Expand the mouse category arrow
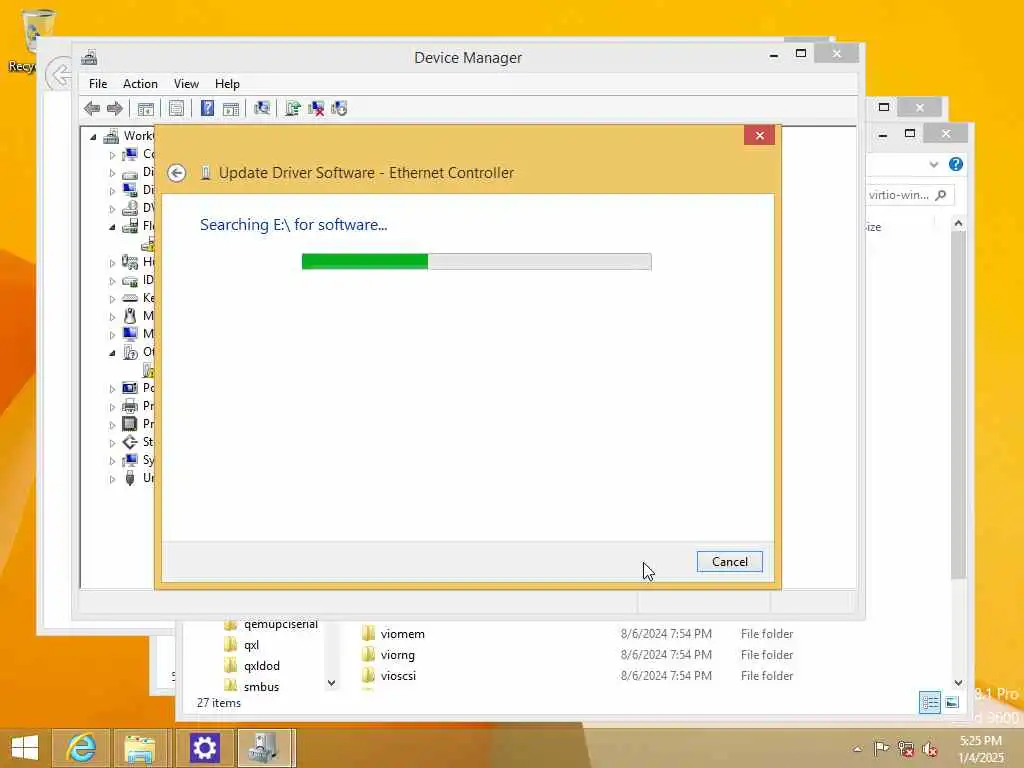This screenshot has height=768, width=1024. tap(112, 317)
